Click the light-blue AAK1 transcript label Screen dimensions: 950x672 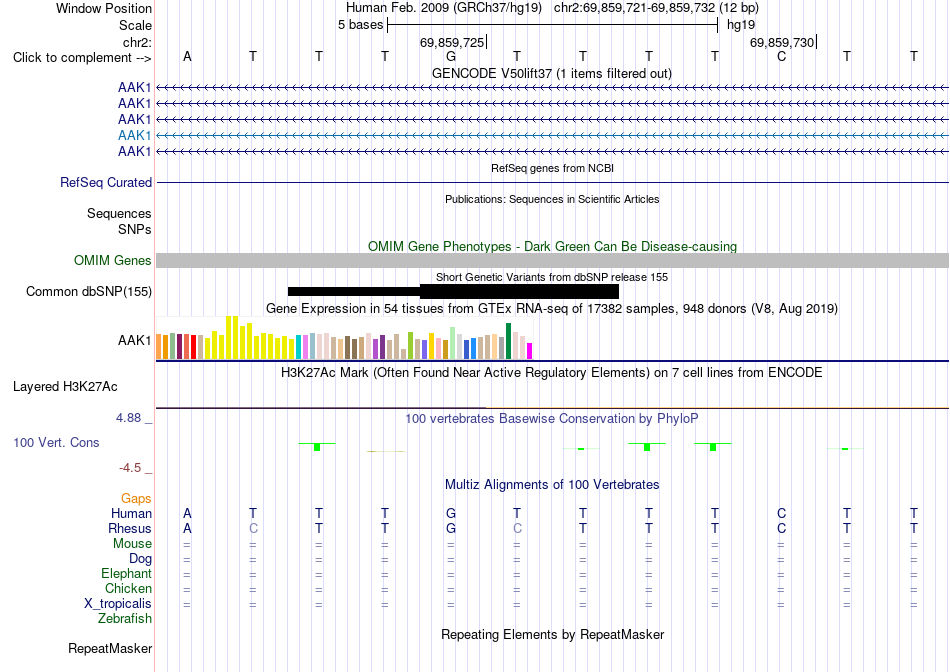tap(135, 135)
